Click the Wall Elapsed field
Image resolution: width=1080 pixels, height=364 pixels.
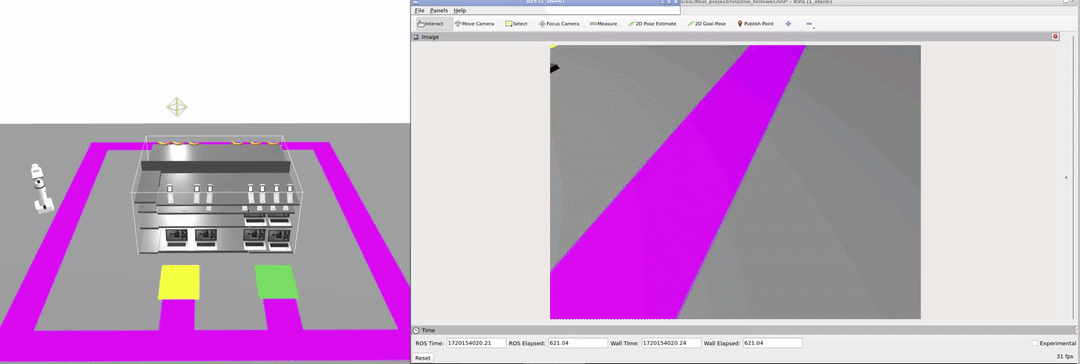(x=773, y=343)
